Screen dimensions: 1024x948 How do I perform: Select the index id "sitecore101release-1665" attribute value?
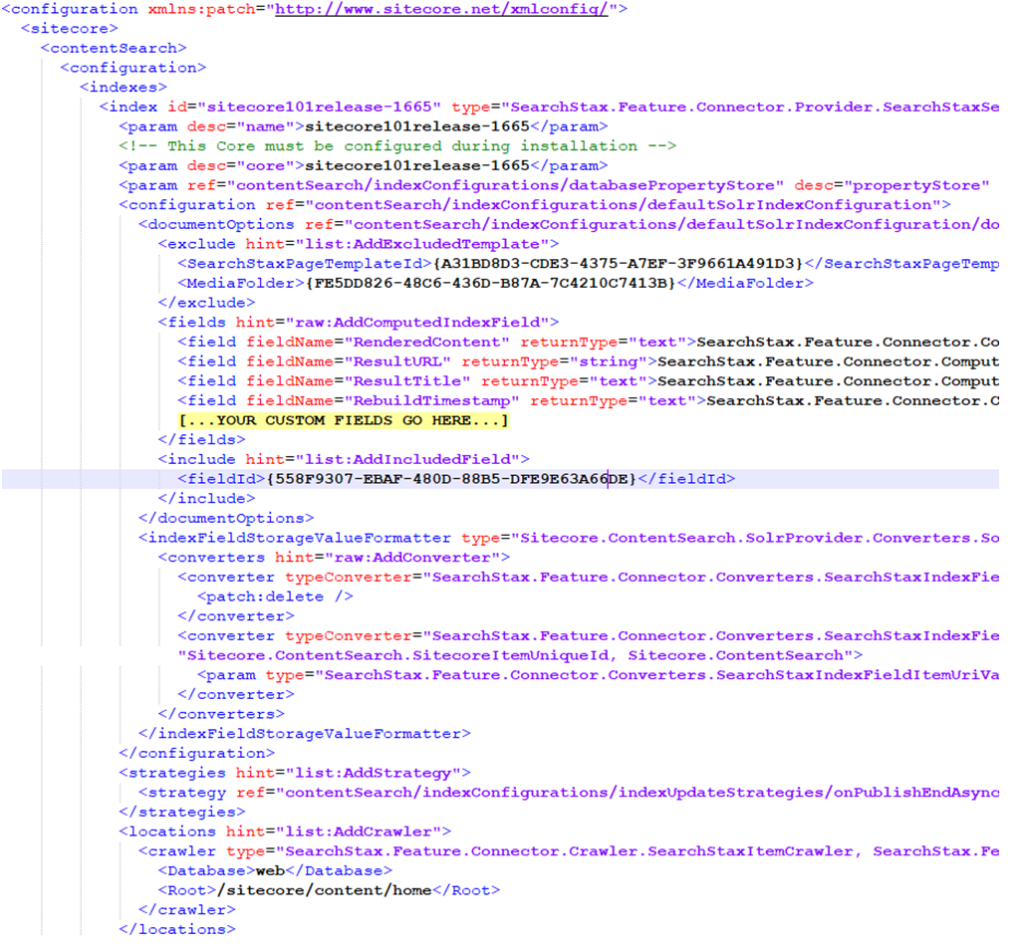point(319,107)
